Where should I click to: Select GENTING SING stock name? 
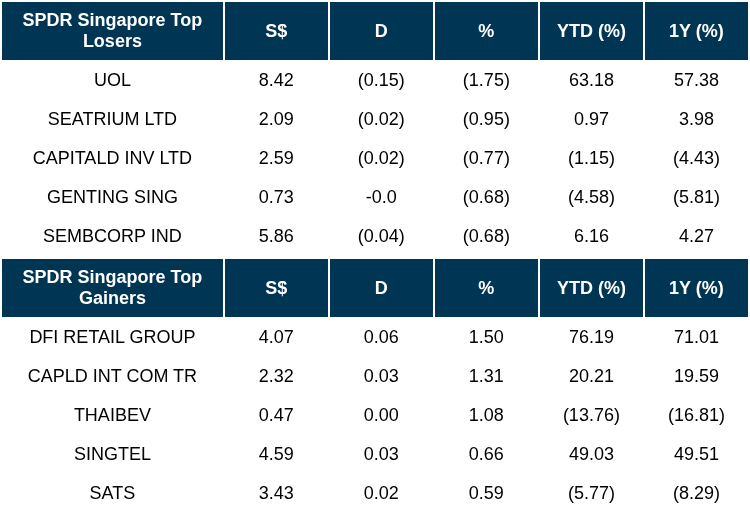coord(112,197)
